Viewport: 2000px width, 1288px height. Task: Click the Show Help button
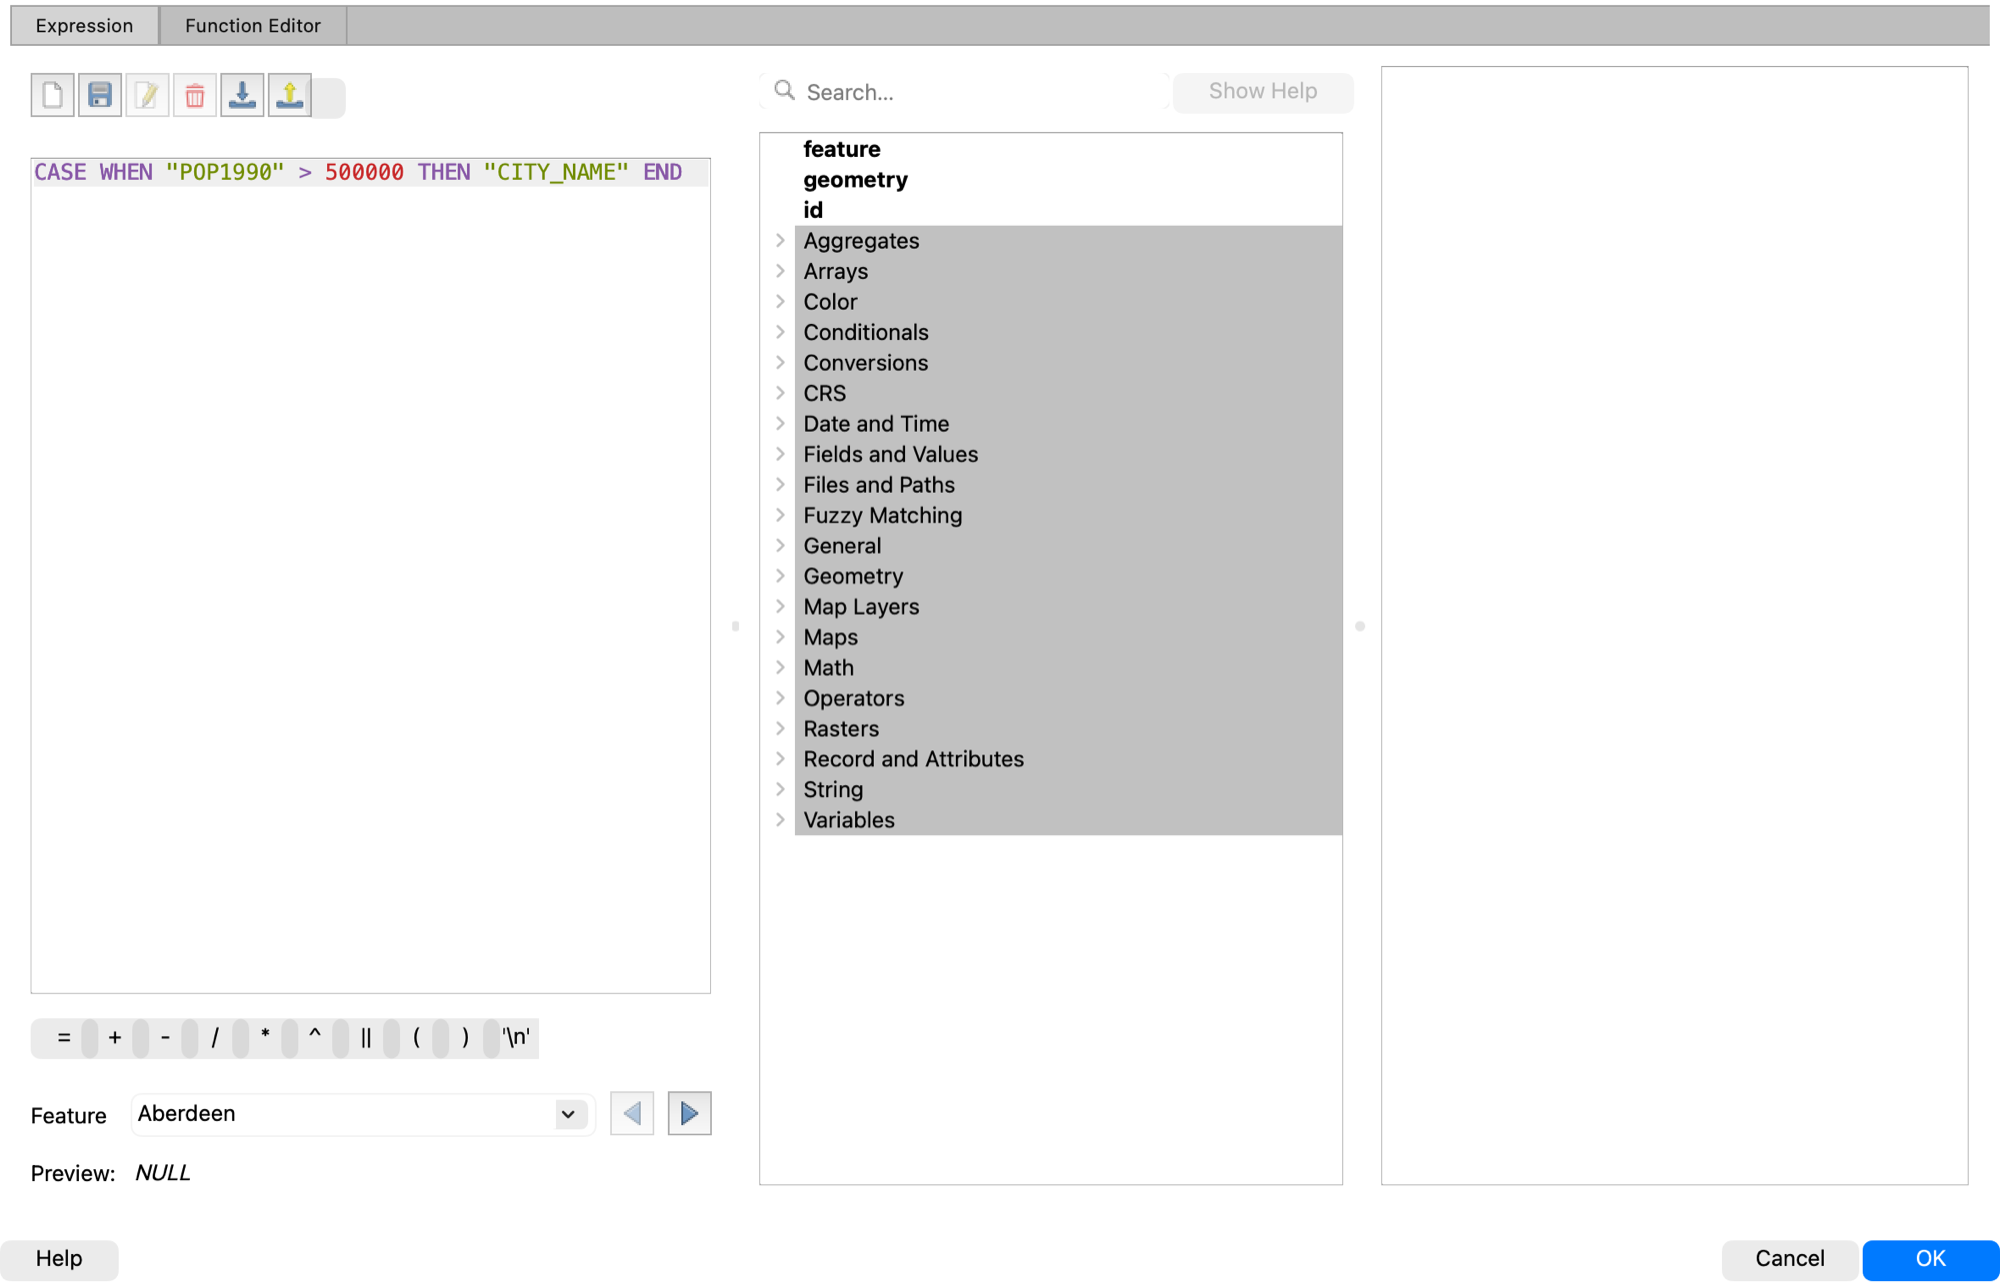[1263, 92]
